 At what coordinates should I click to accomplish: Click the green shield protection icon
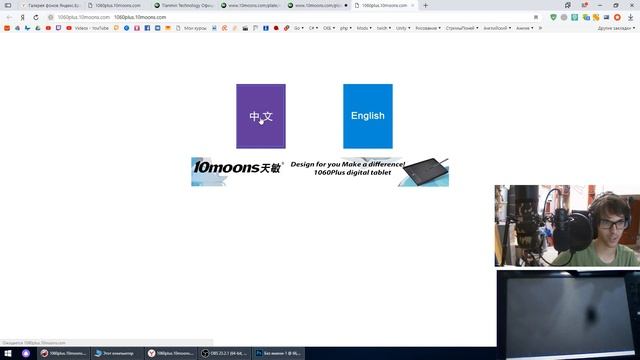tap(553, 17)
